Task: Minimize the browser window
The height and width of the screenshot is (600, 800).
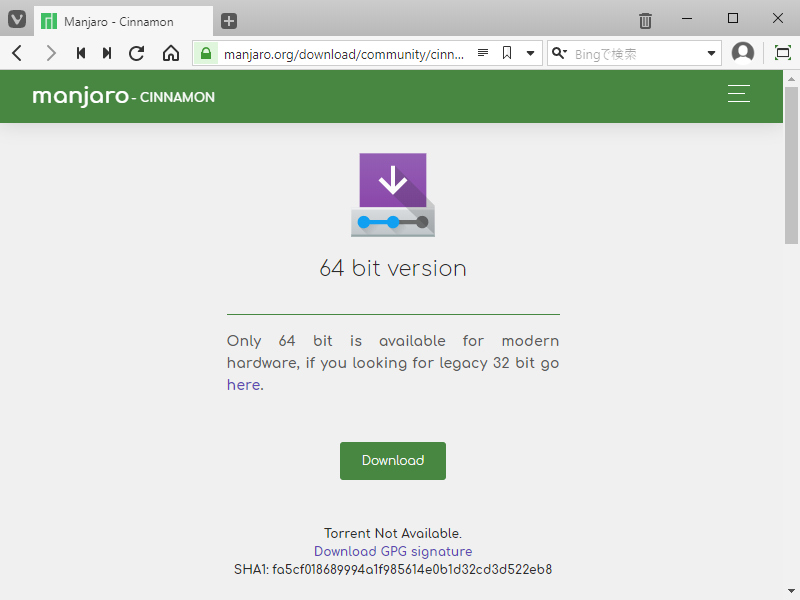Action: point(687,18)
